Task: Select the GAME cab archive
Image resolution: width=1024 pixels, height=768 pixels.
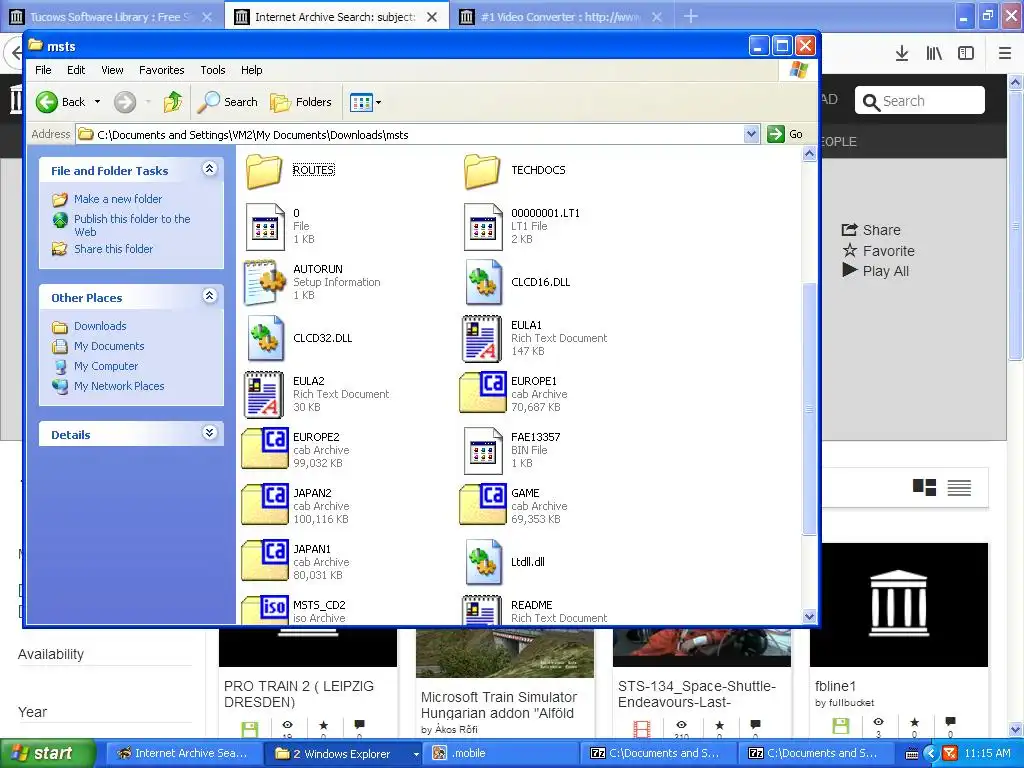Action: click(483, 505)
